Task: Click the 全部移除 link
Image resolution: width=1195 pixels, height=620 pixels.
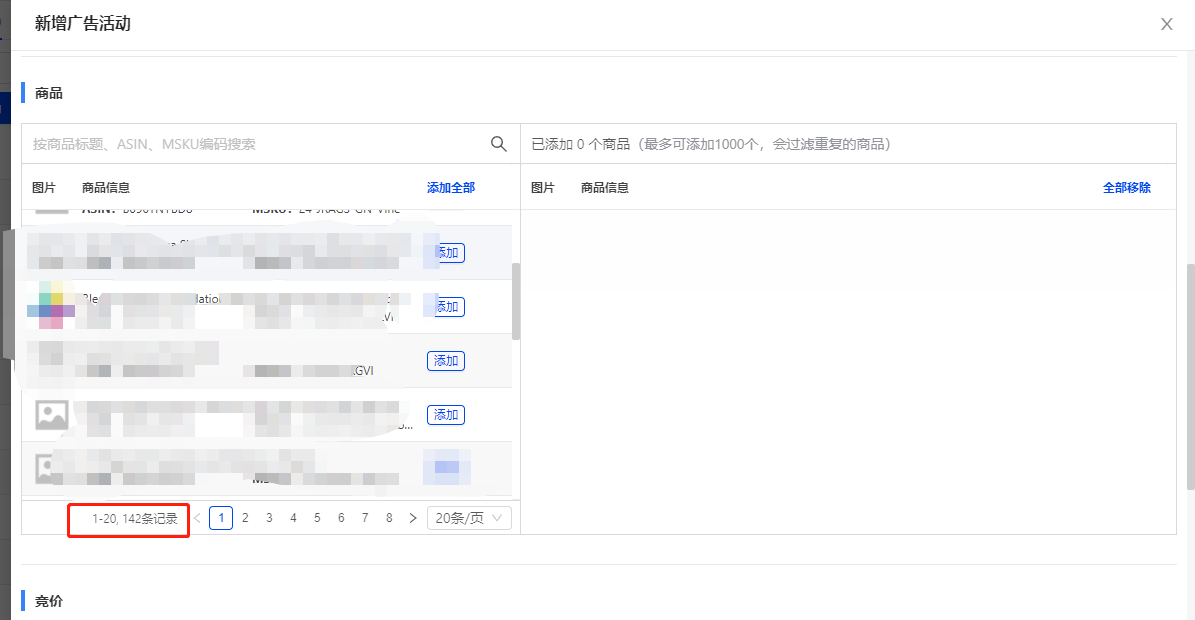Action: (x=1126, y=187)
